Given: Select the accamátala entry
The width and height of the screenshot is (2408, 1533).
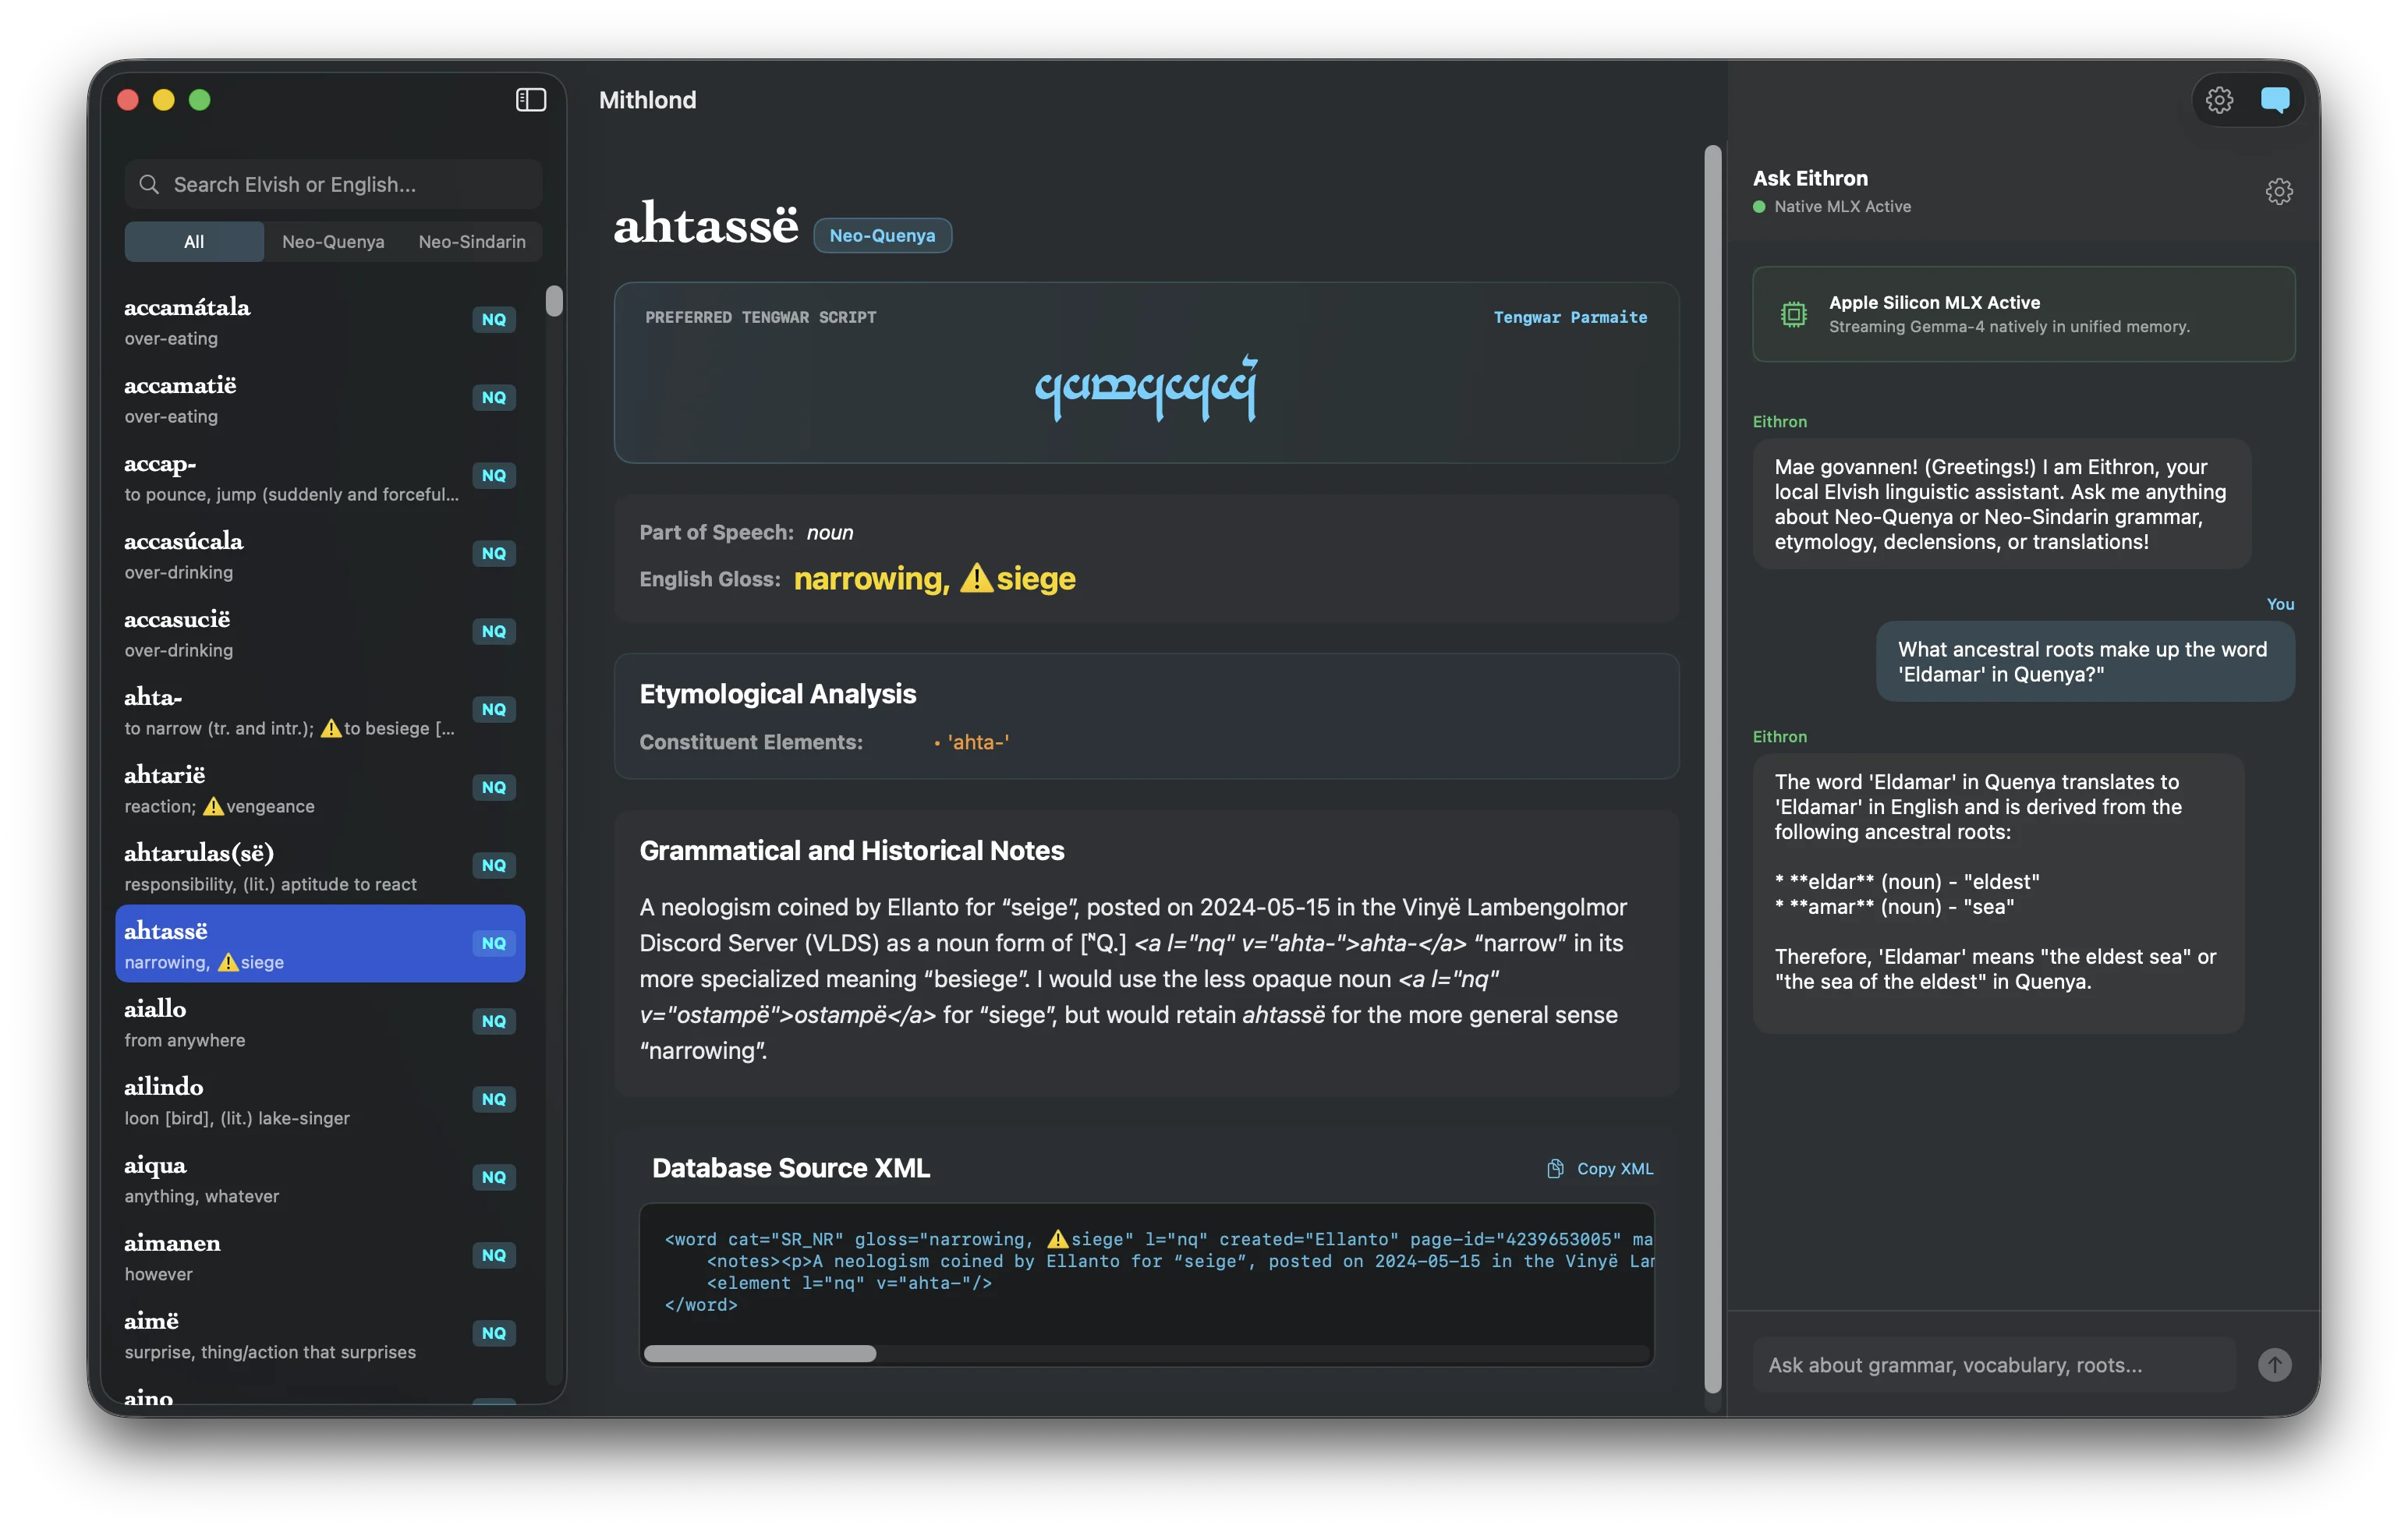Looking at the screenshot, I should (320, 321).
